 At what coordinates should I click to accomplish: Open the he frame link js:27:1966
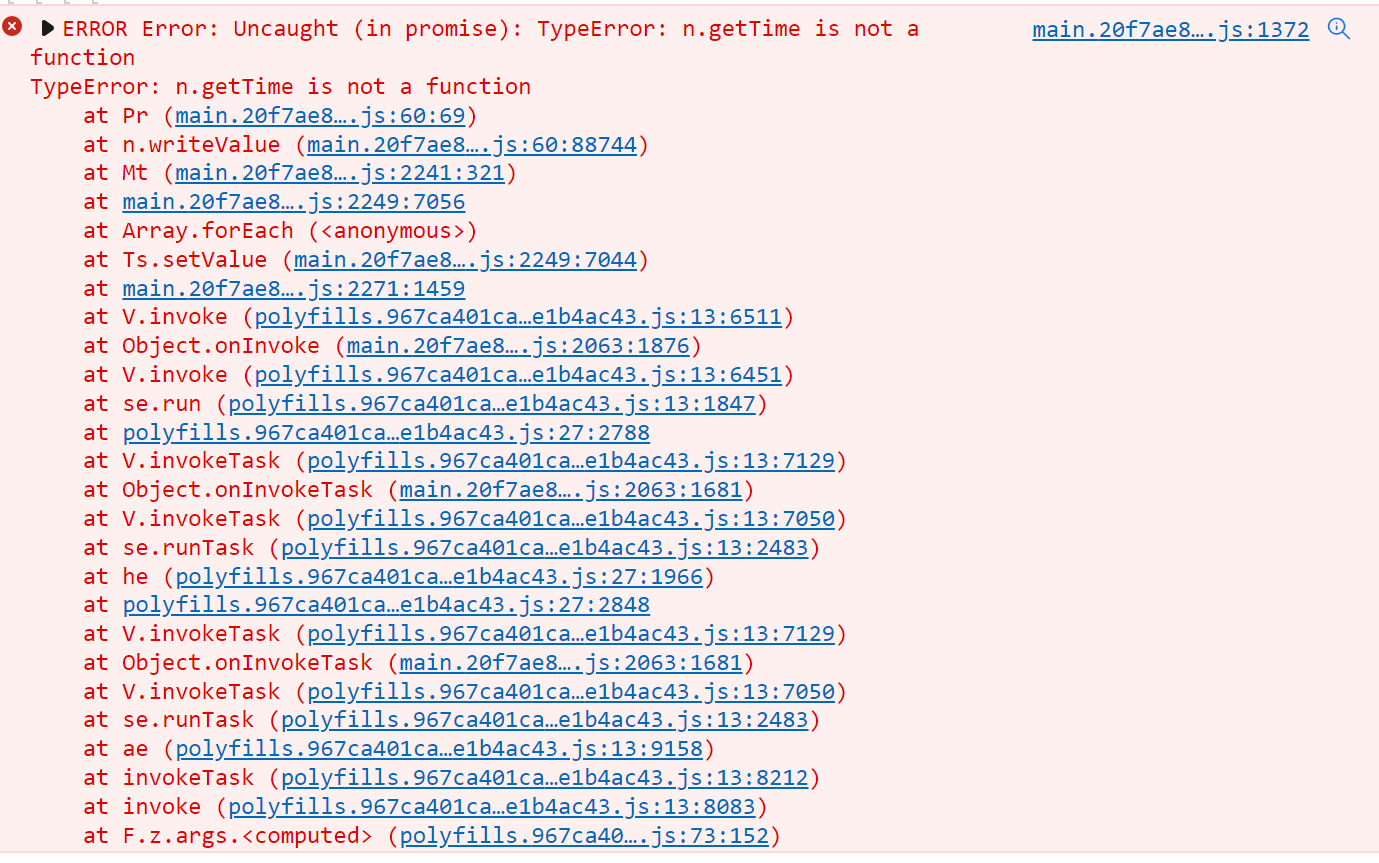(439, 577)
